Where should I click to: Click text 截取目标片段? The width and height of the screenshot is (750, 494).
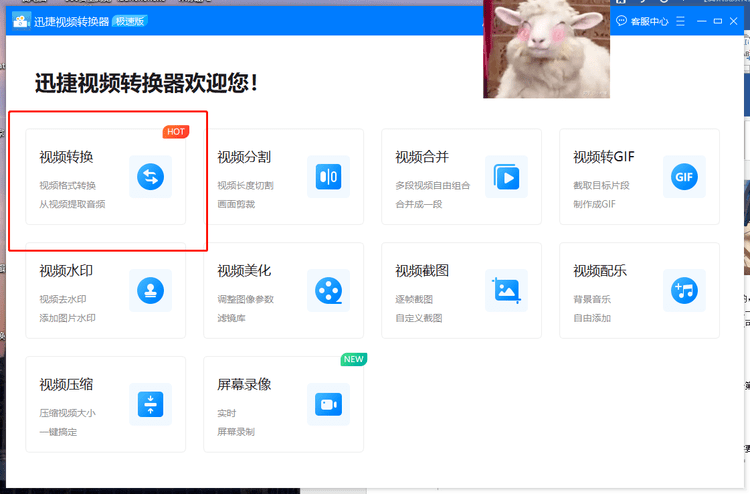coord(601,186)
